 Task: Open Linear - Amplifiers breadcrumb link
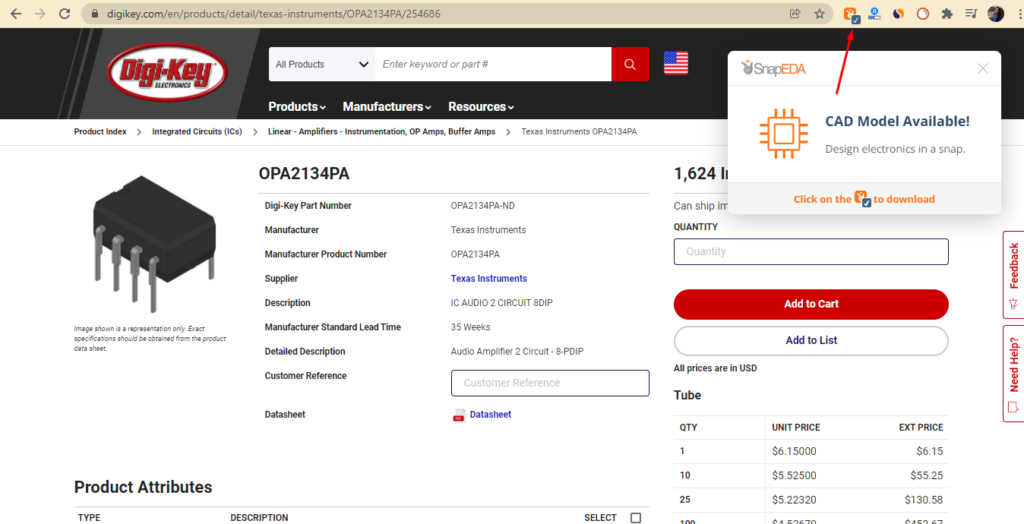tap(381, 131)
